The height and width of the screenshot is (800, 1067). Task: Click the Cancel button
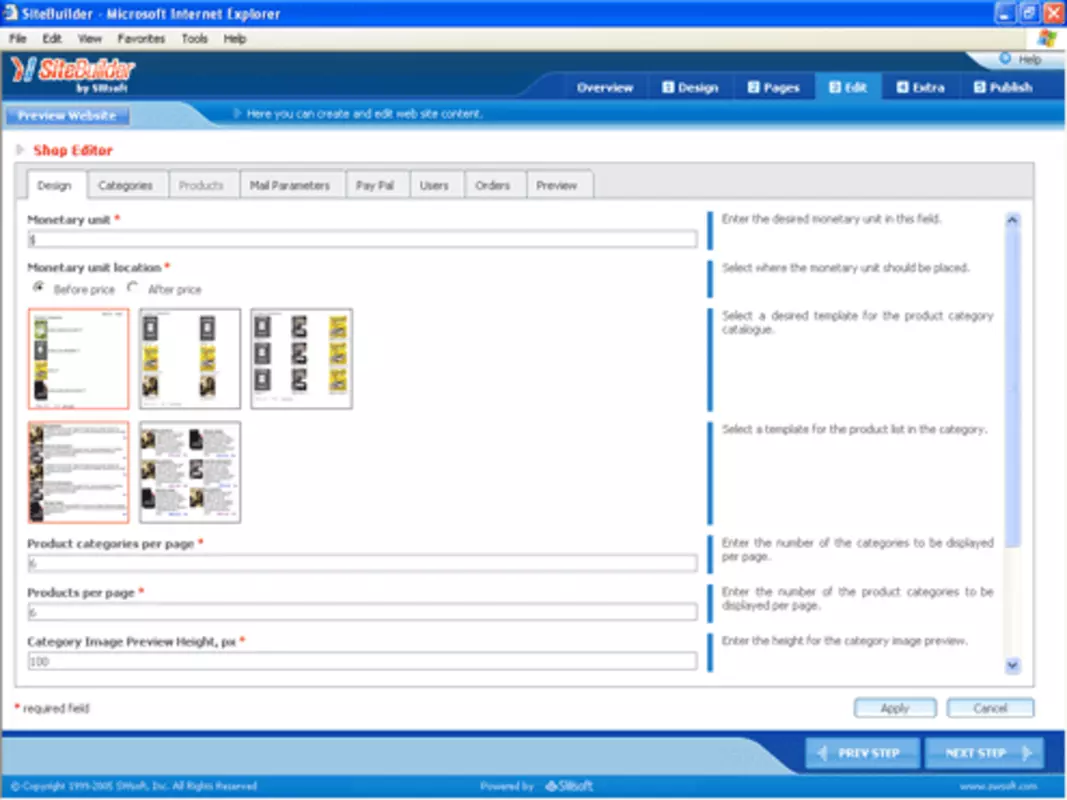(x=990, y=708)
